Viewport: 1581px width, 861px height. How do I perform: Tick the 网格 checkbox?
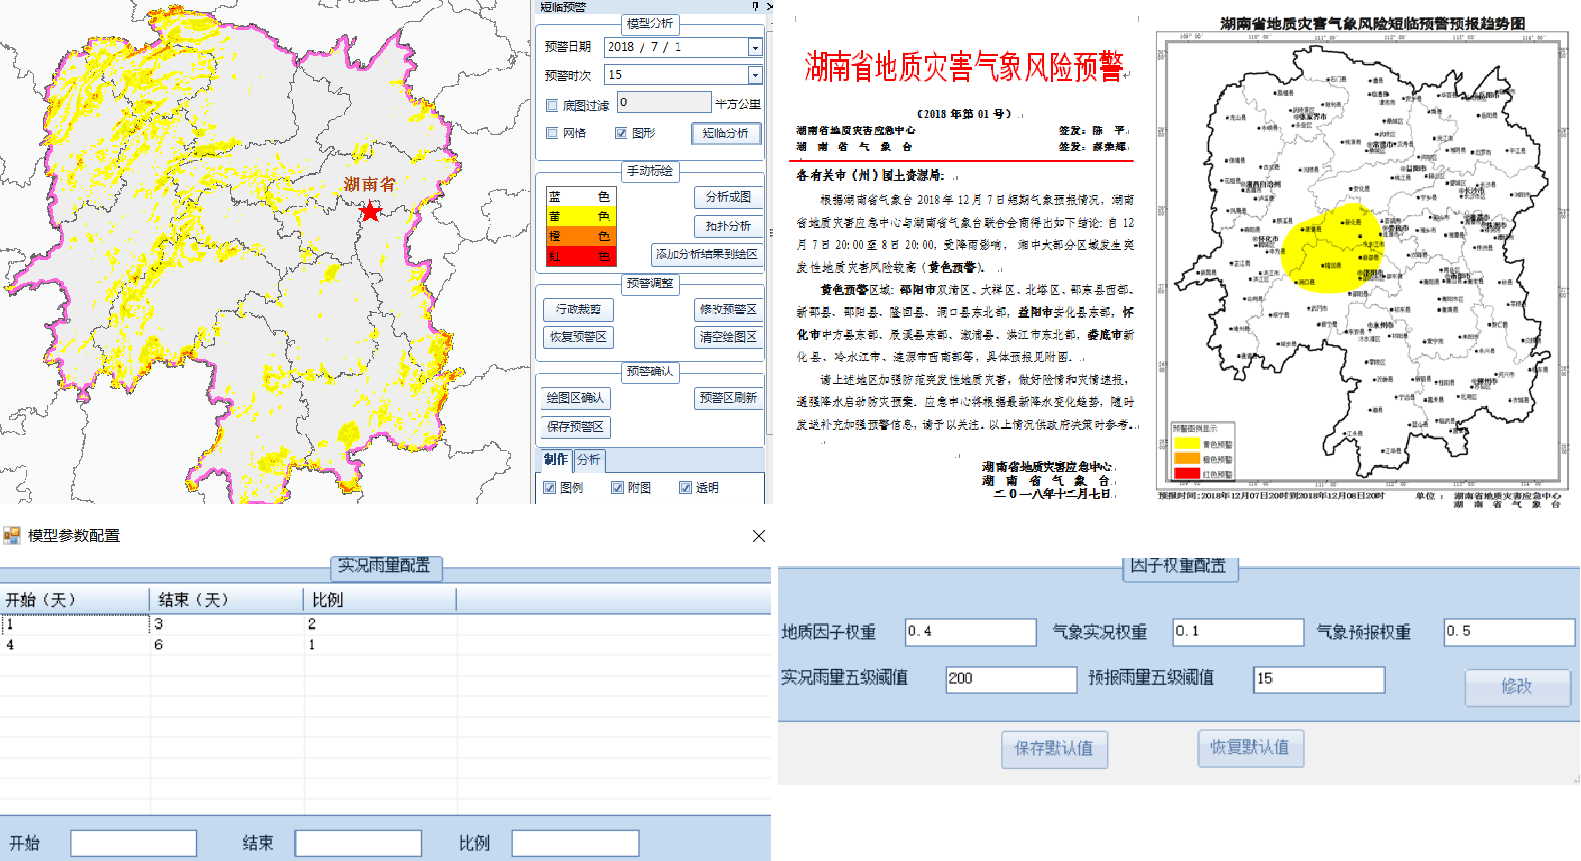tap(552, 133)
